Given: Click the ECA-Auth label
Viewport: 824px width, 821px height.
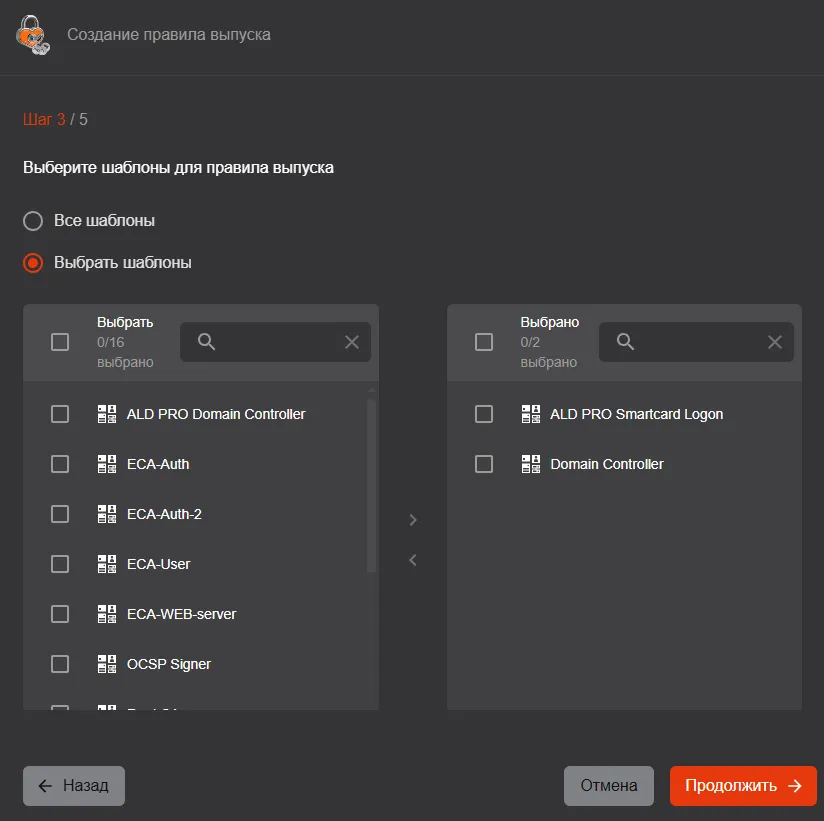Looking at the screenshot, I should pyautogui.click(x=158, y=464).
